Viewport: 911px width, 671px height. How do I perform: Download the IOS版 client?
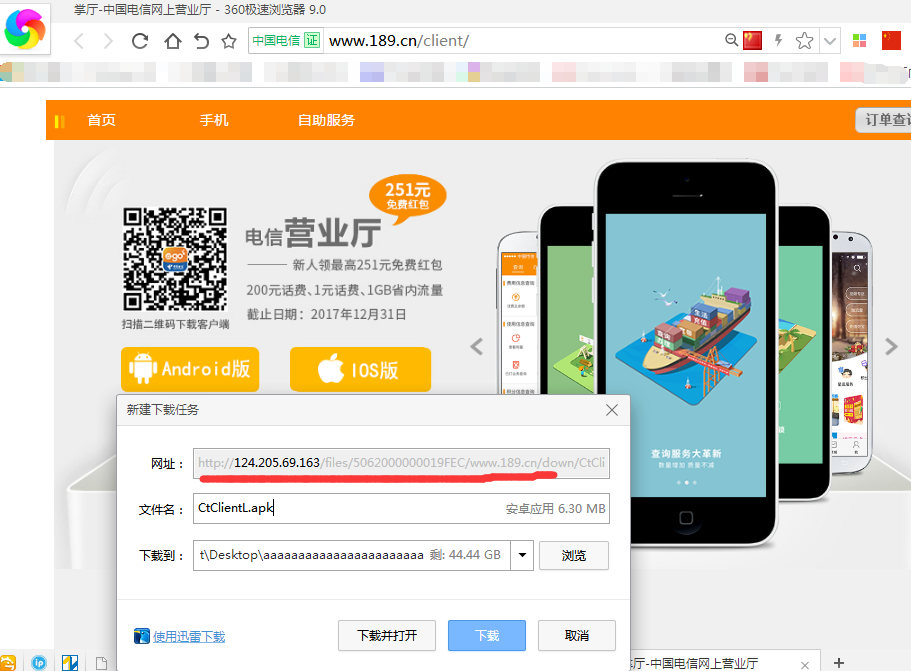click(x=360, y=369)
